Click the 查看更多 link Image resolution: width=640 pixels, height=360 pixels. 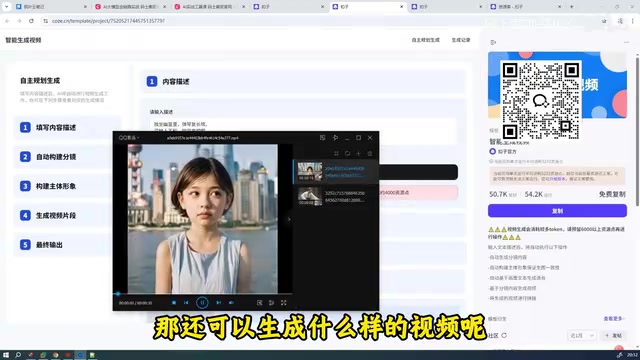pyautogui.click(x=614, y=318)
